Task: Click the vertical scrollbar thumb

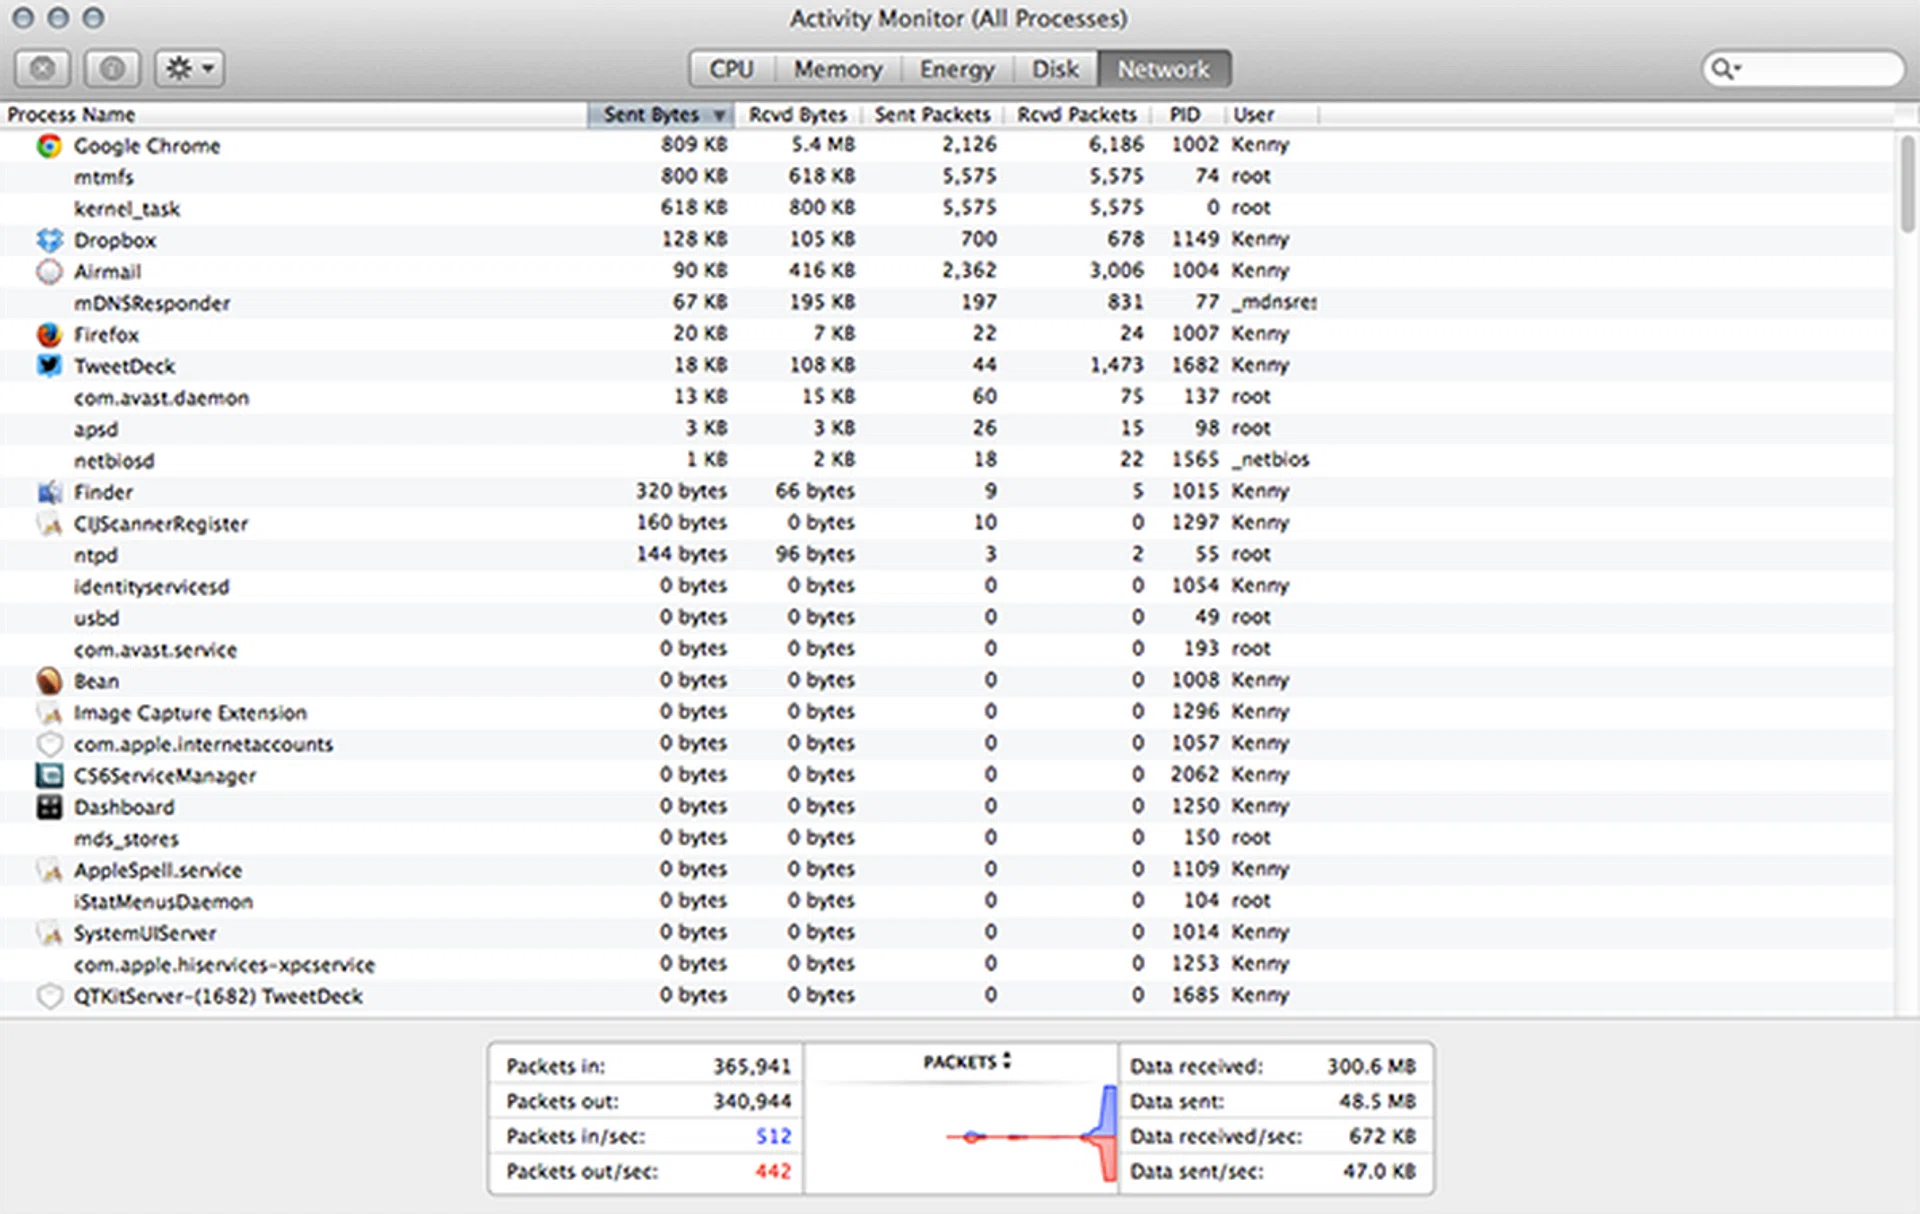Action: tap(1907, 185)
